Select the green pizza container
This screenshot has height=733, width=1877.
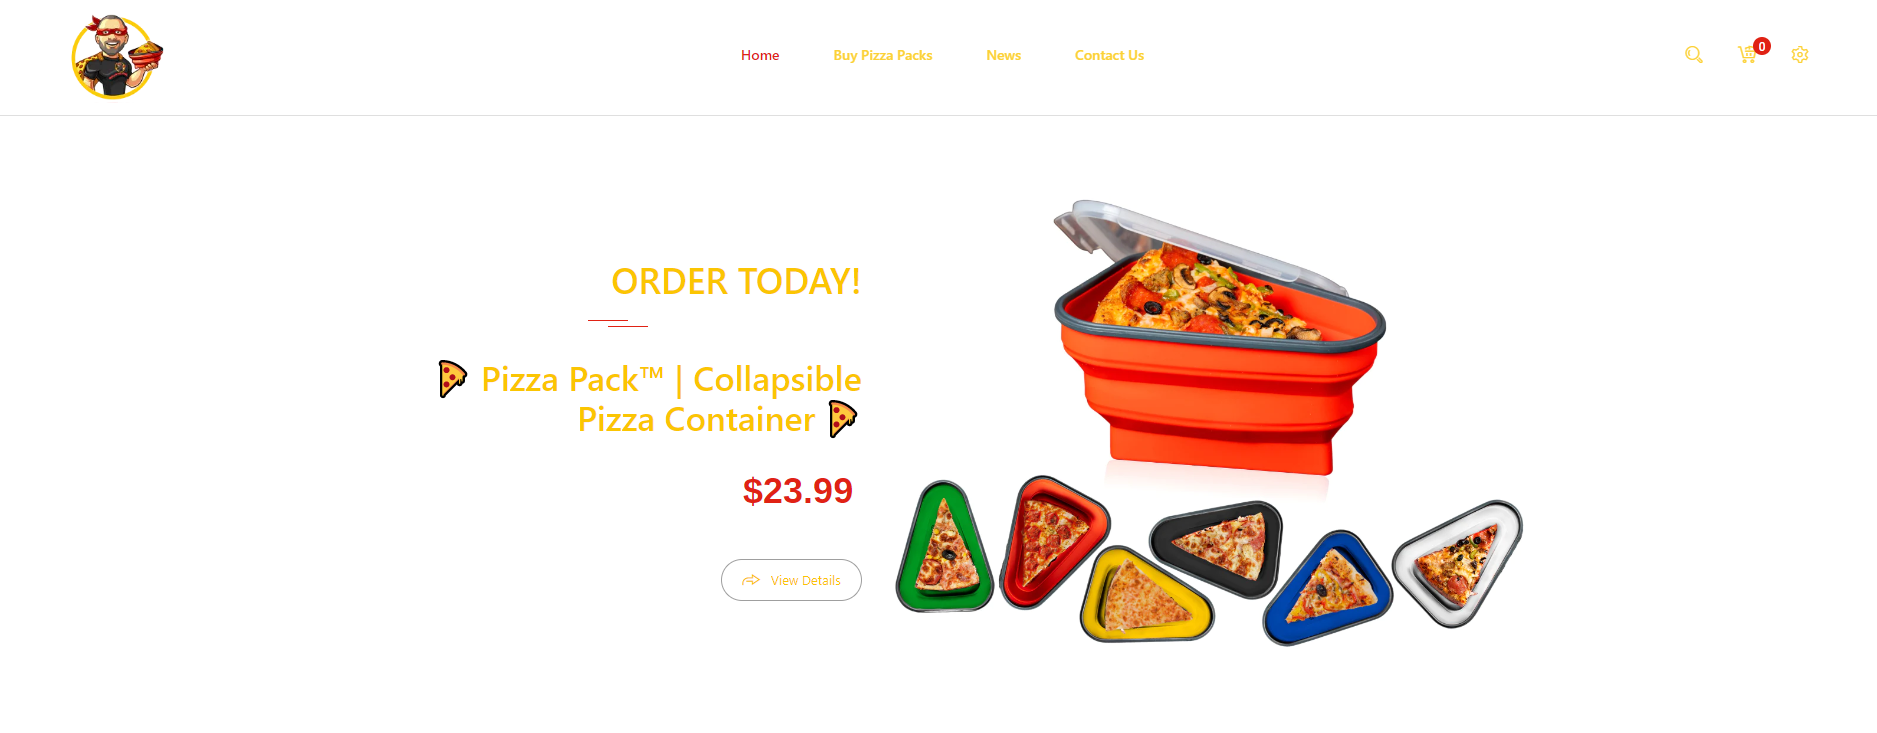click(x=944, y=548)
